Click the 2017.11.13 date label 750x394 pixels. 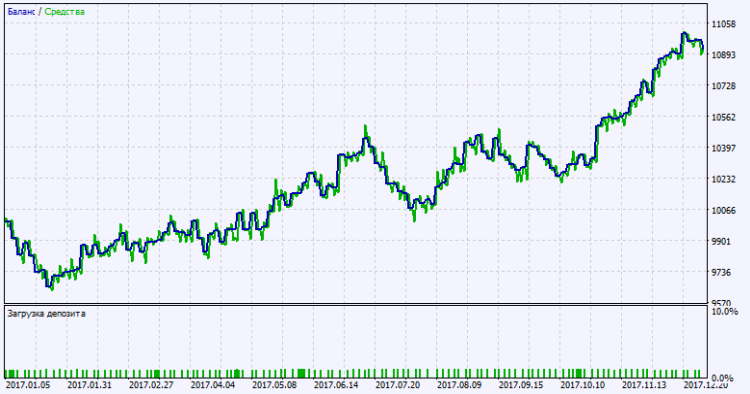pos(644,385)
